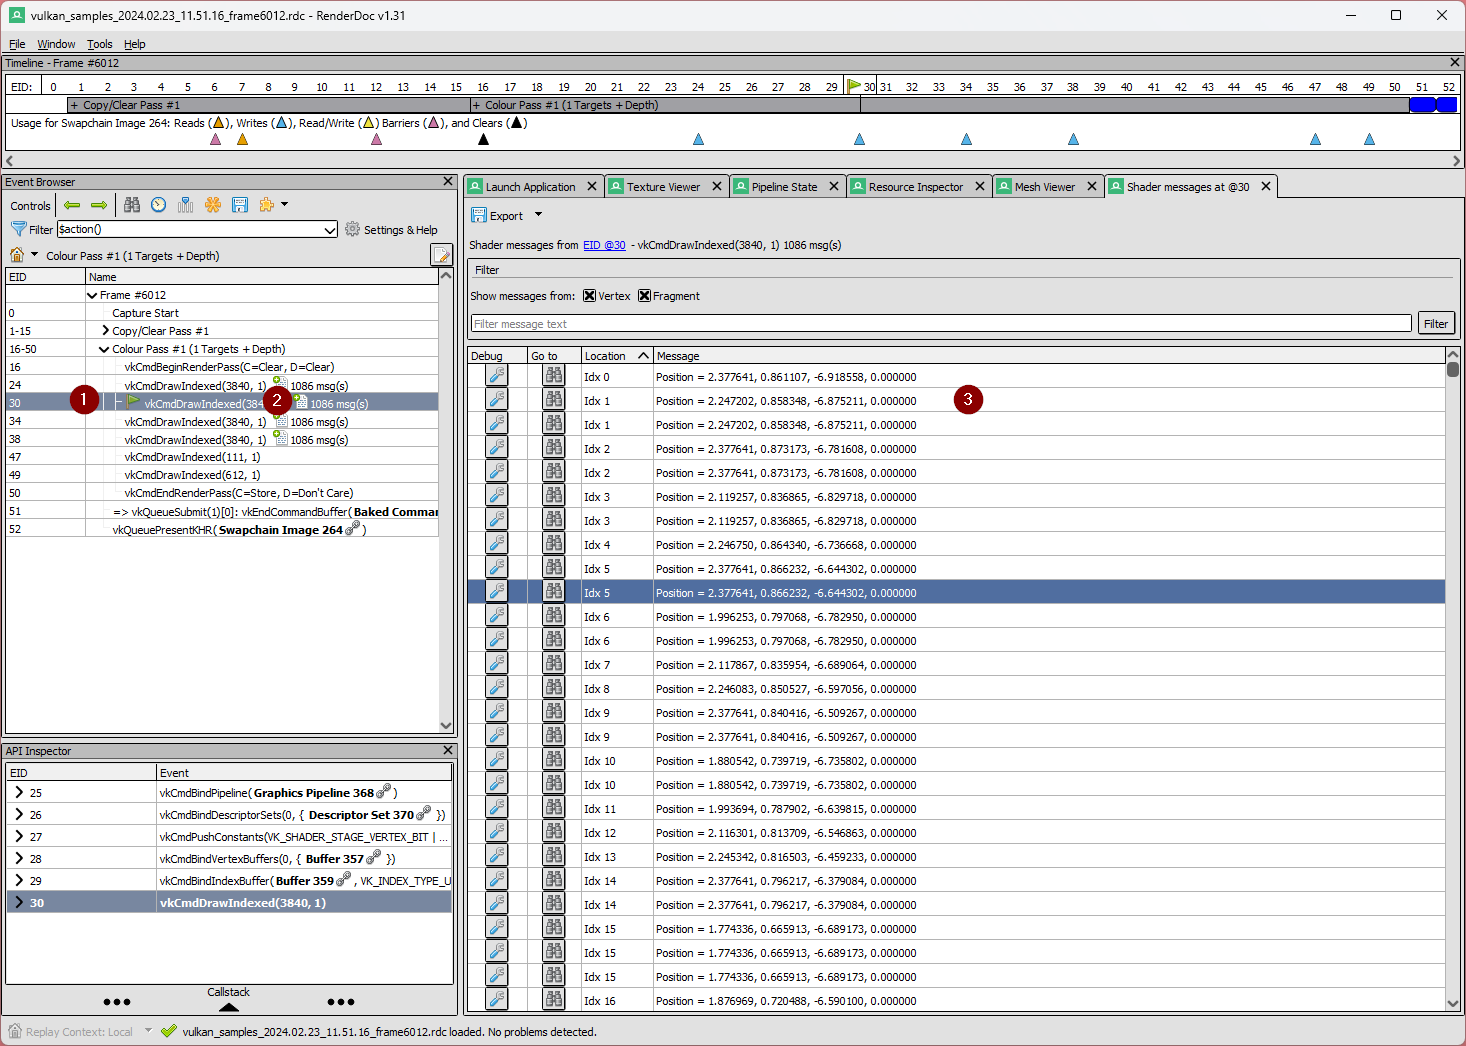Expand the Copy/Clear Pass #1 tree node

point(105,331)
